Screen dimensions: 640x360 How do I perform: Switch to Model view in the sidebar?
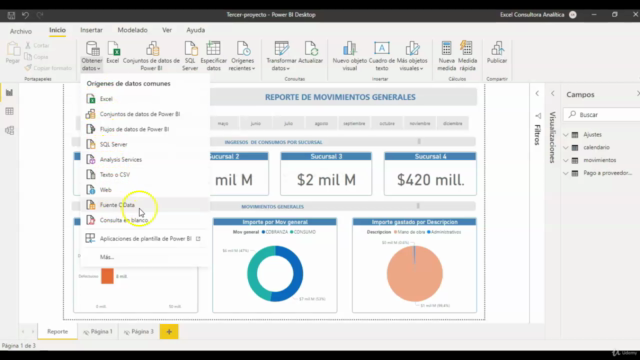(x=9, y=131)
